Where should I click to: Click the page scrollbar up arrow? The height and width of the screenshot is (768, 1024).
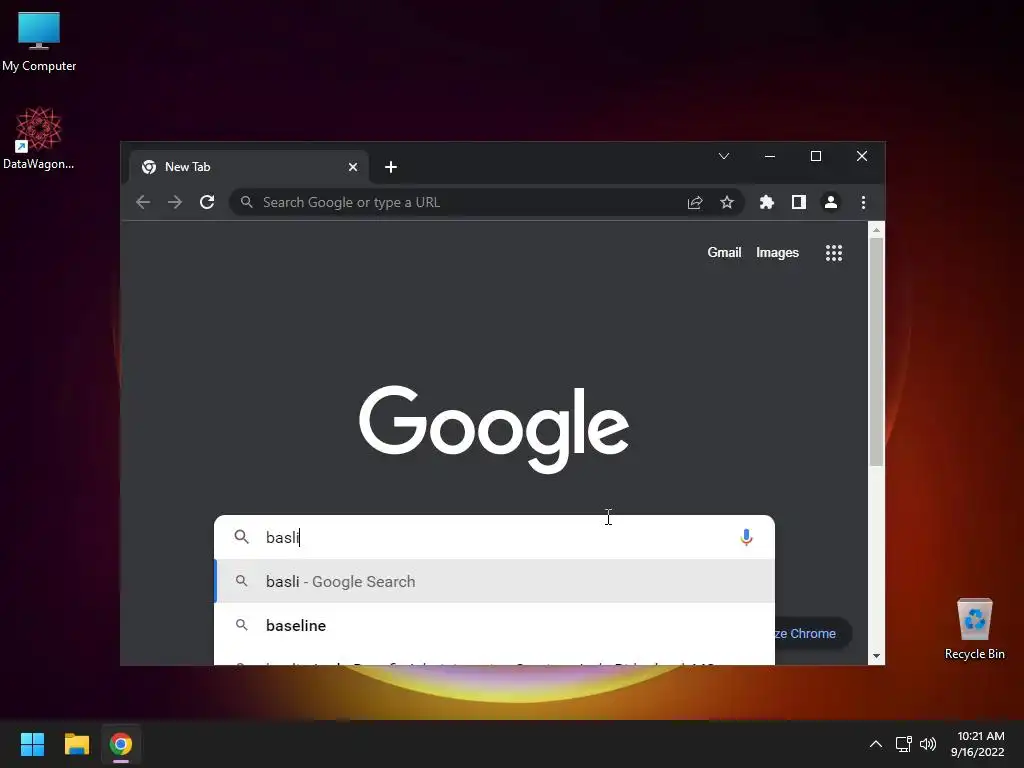[x=876, y=230]
